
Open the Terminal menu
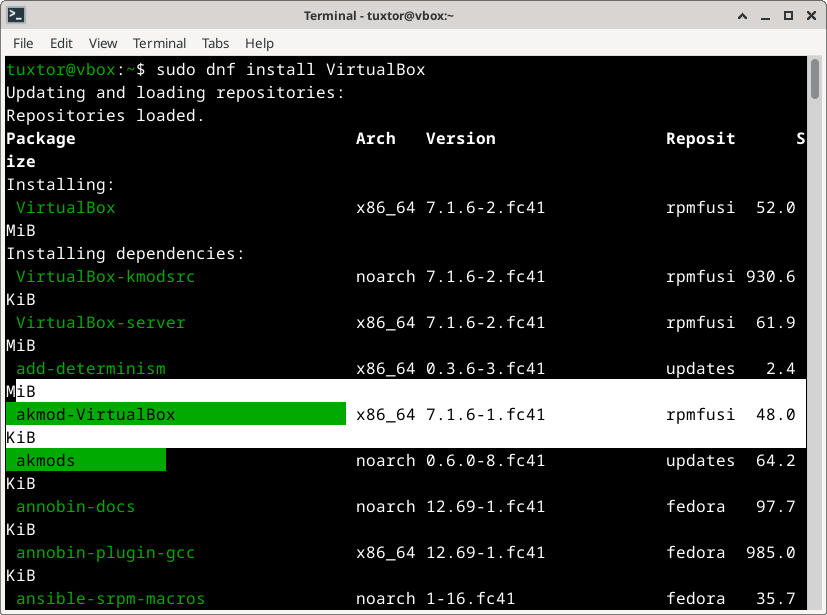(159, 43)
